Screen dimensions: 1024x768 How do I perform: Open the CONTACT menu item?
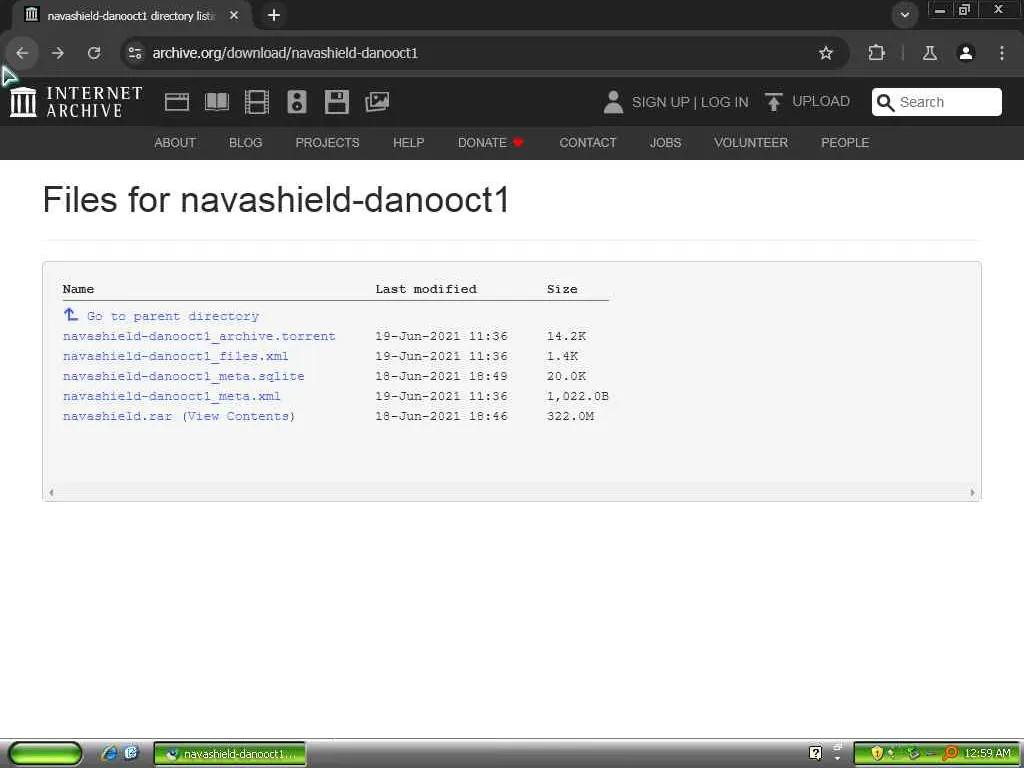click(588, 142)
